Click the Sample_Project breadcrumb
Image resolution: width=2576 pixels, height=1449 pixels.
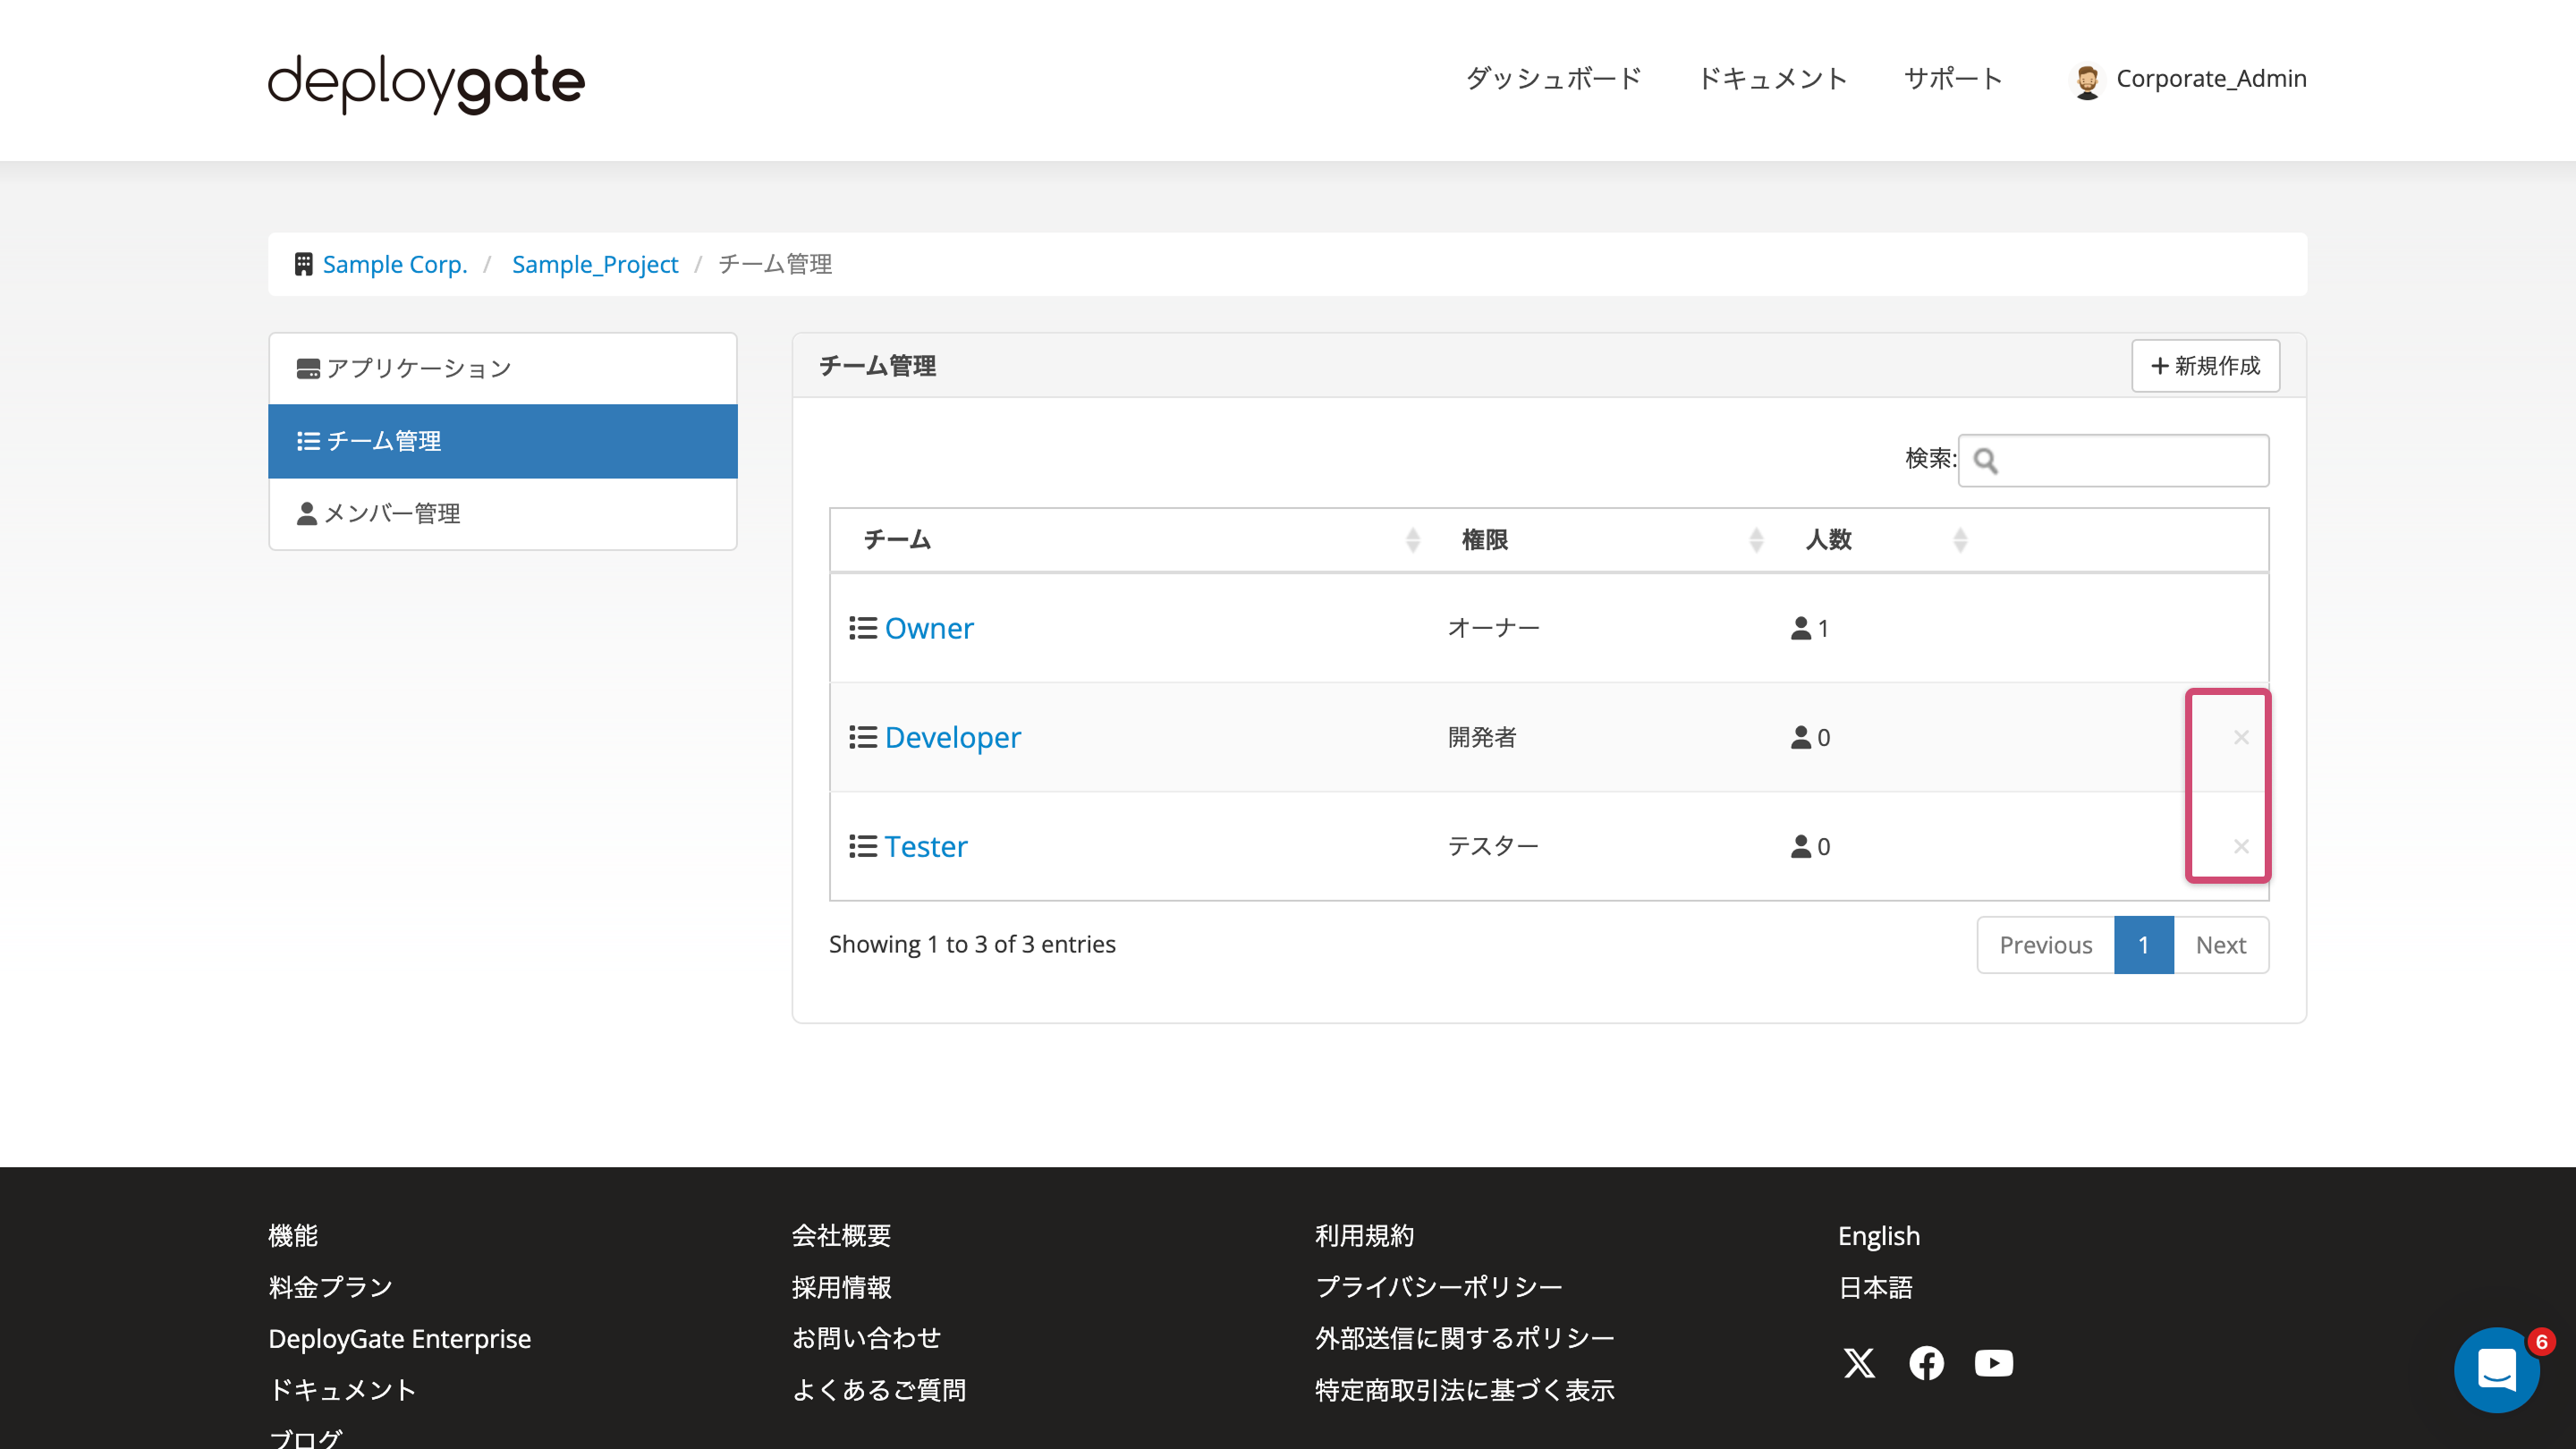pos(595,264)
